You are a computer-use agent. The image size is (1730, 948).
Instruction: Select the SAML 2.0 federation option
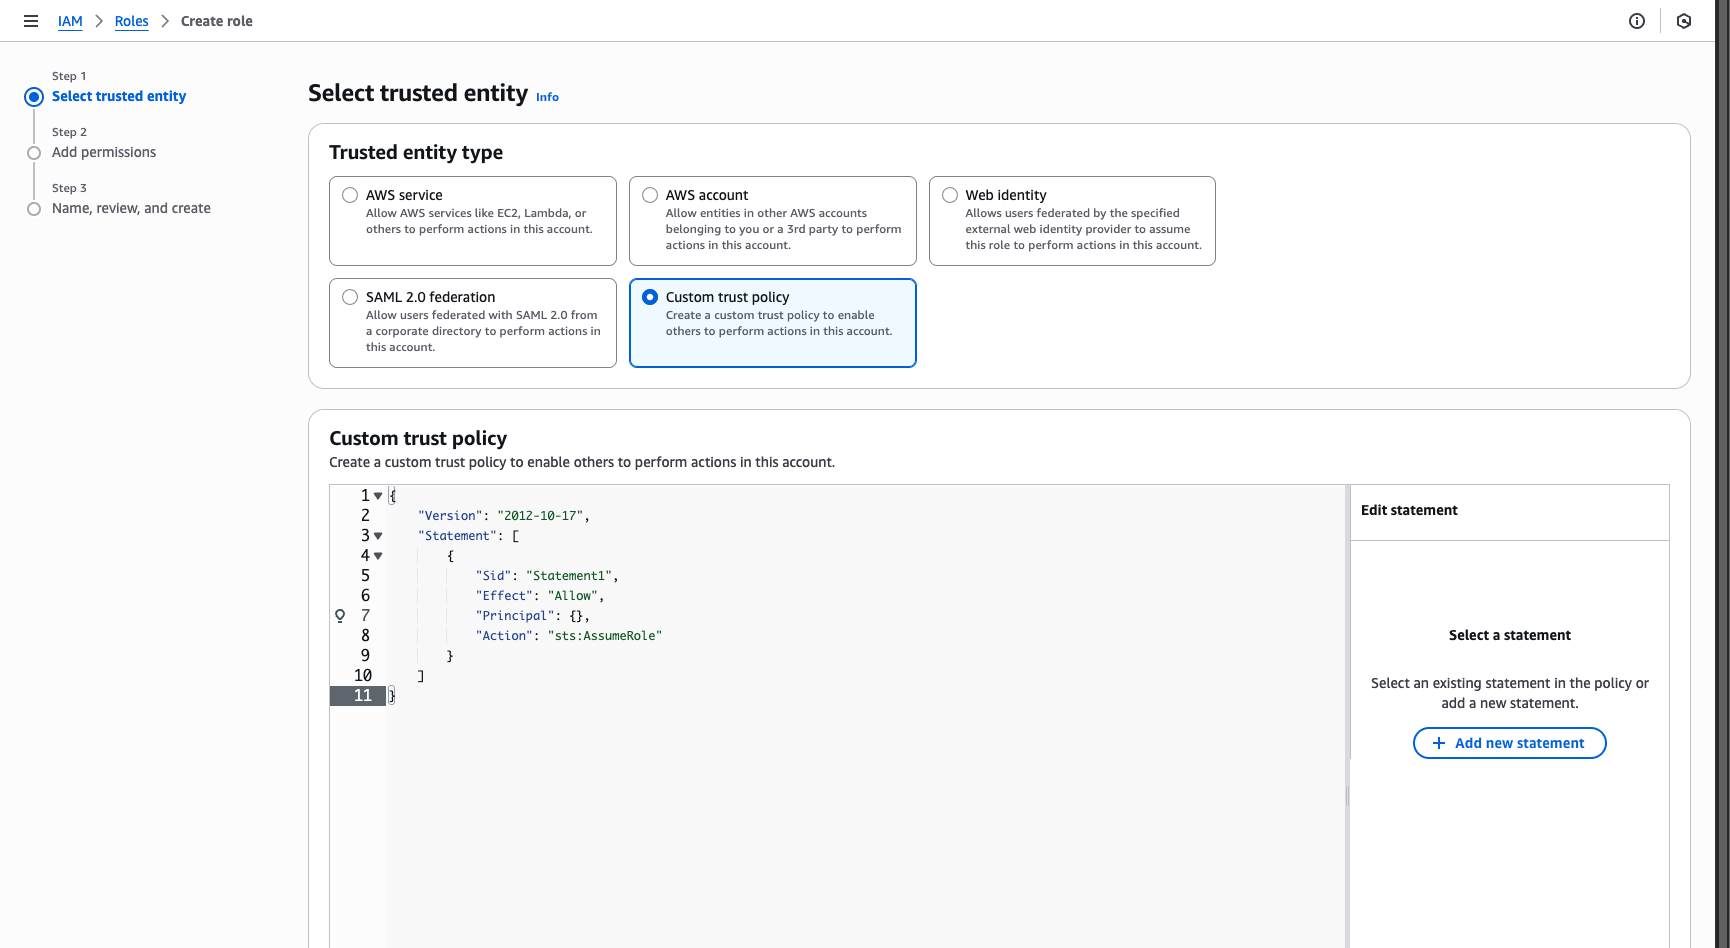coord(349,296)
